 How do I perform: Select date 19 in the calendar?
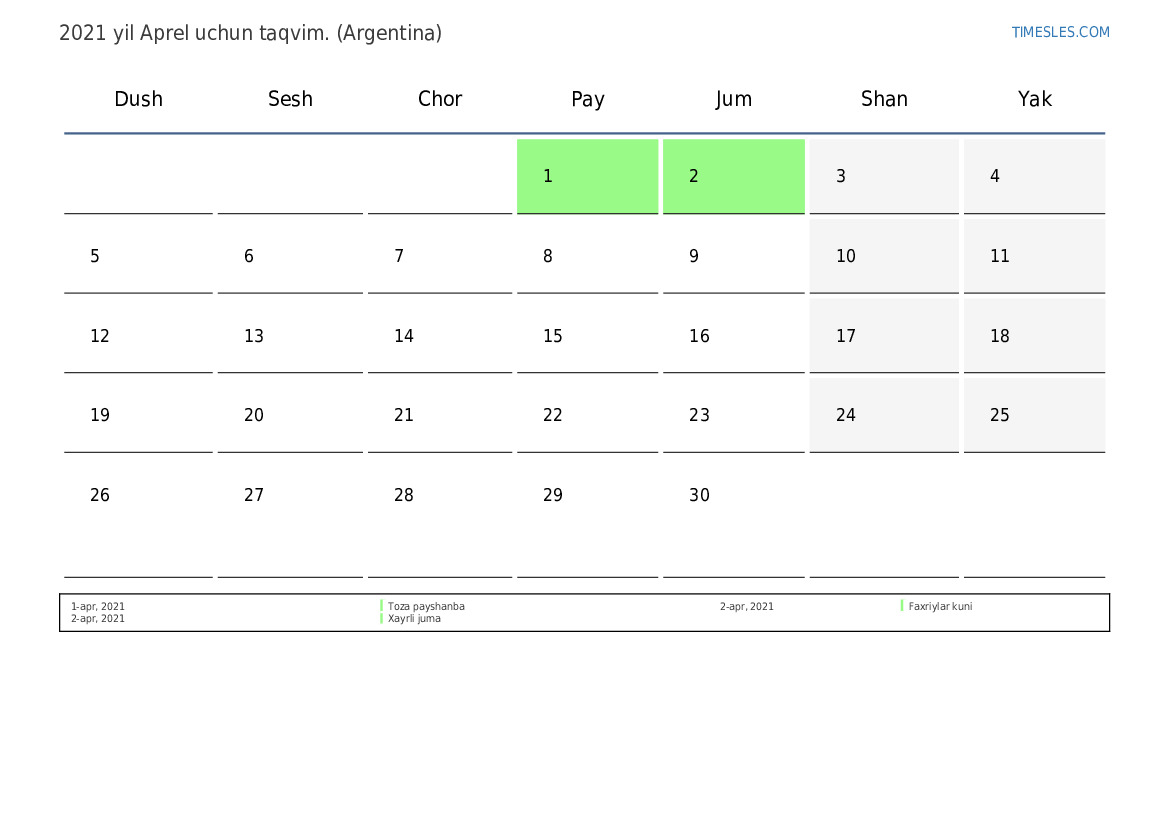point(138,415)
